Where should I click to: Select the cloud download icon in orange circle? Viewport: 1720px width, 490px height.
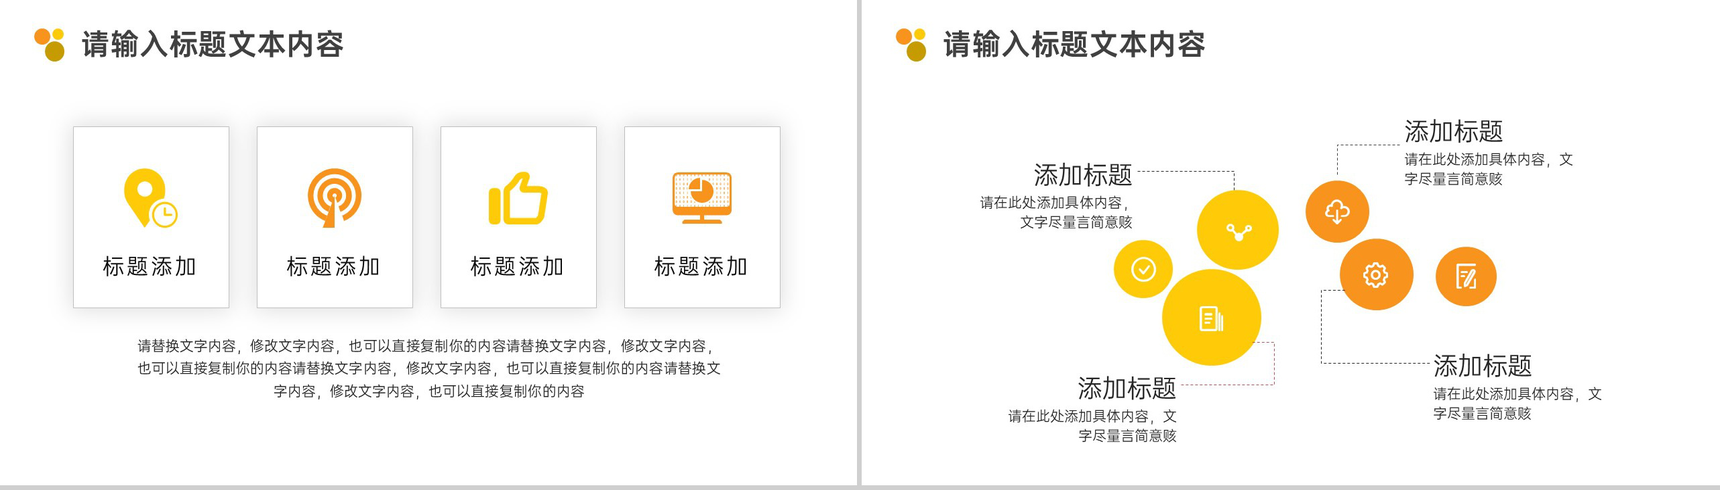pos(1337,211)
